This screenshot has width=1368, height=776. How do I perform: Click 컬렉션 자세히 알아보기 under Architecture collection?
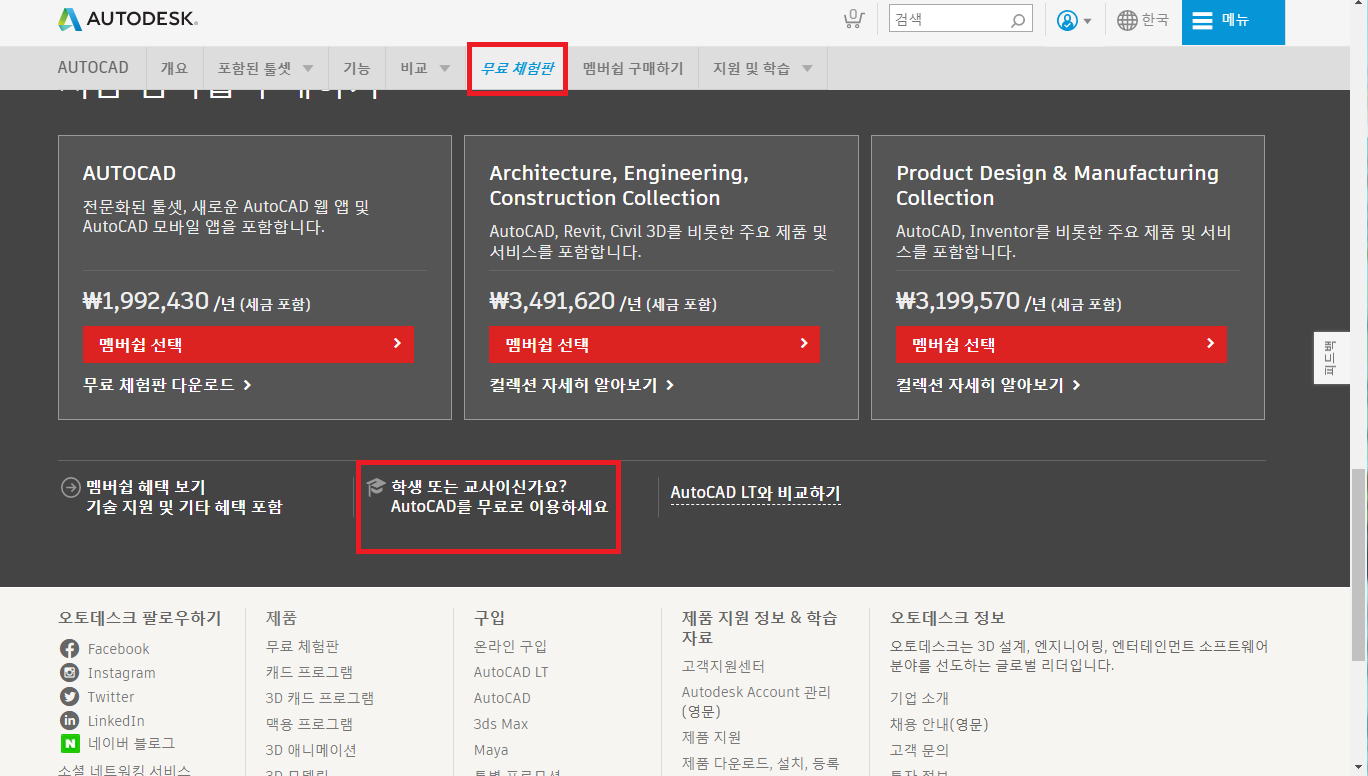click(582, 384)
